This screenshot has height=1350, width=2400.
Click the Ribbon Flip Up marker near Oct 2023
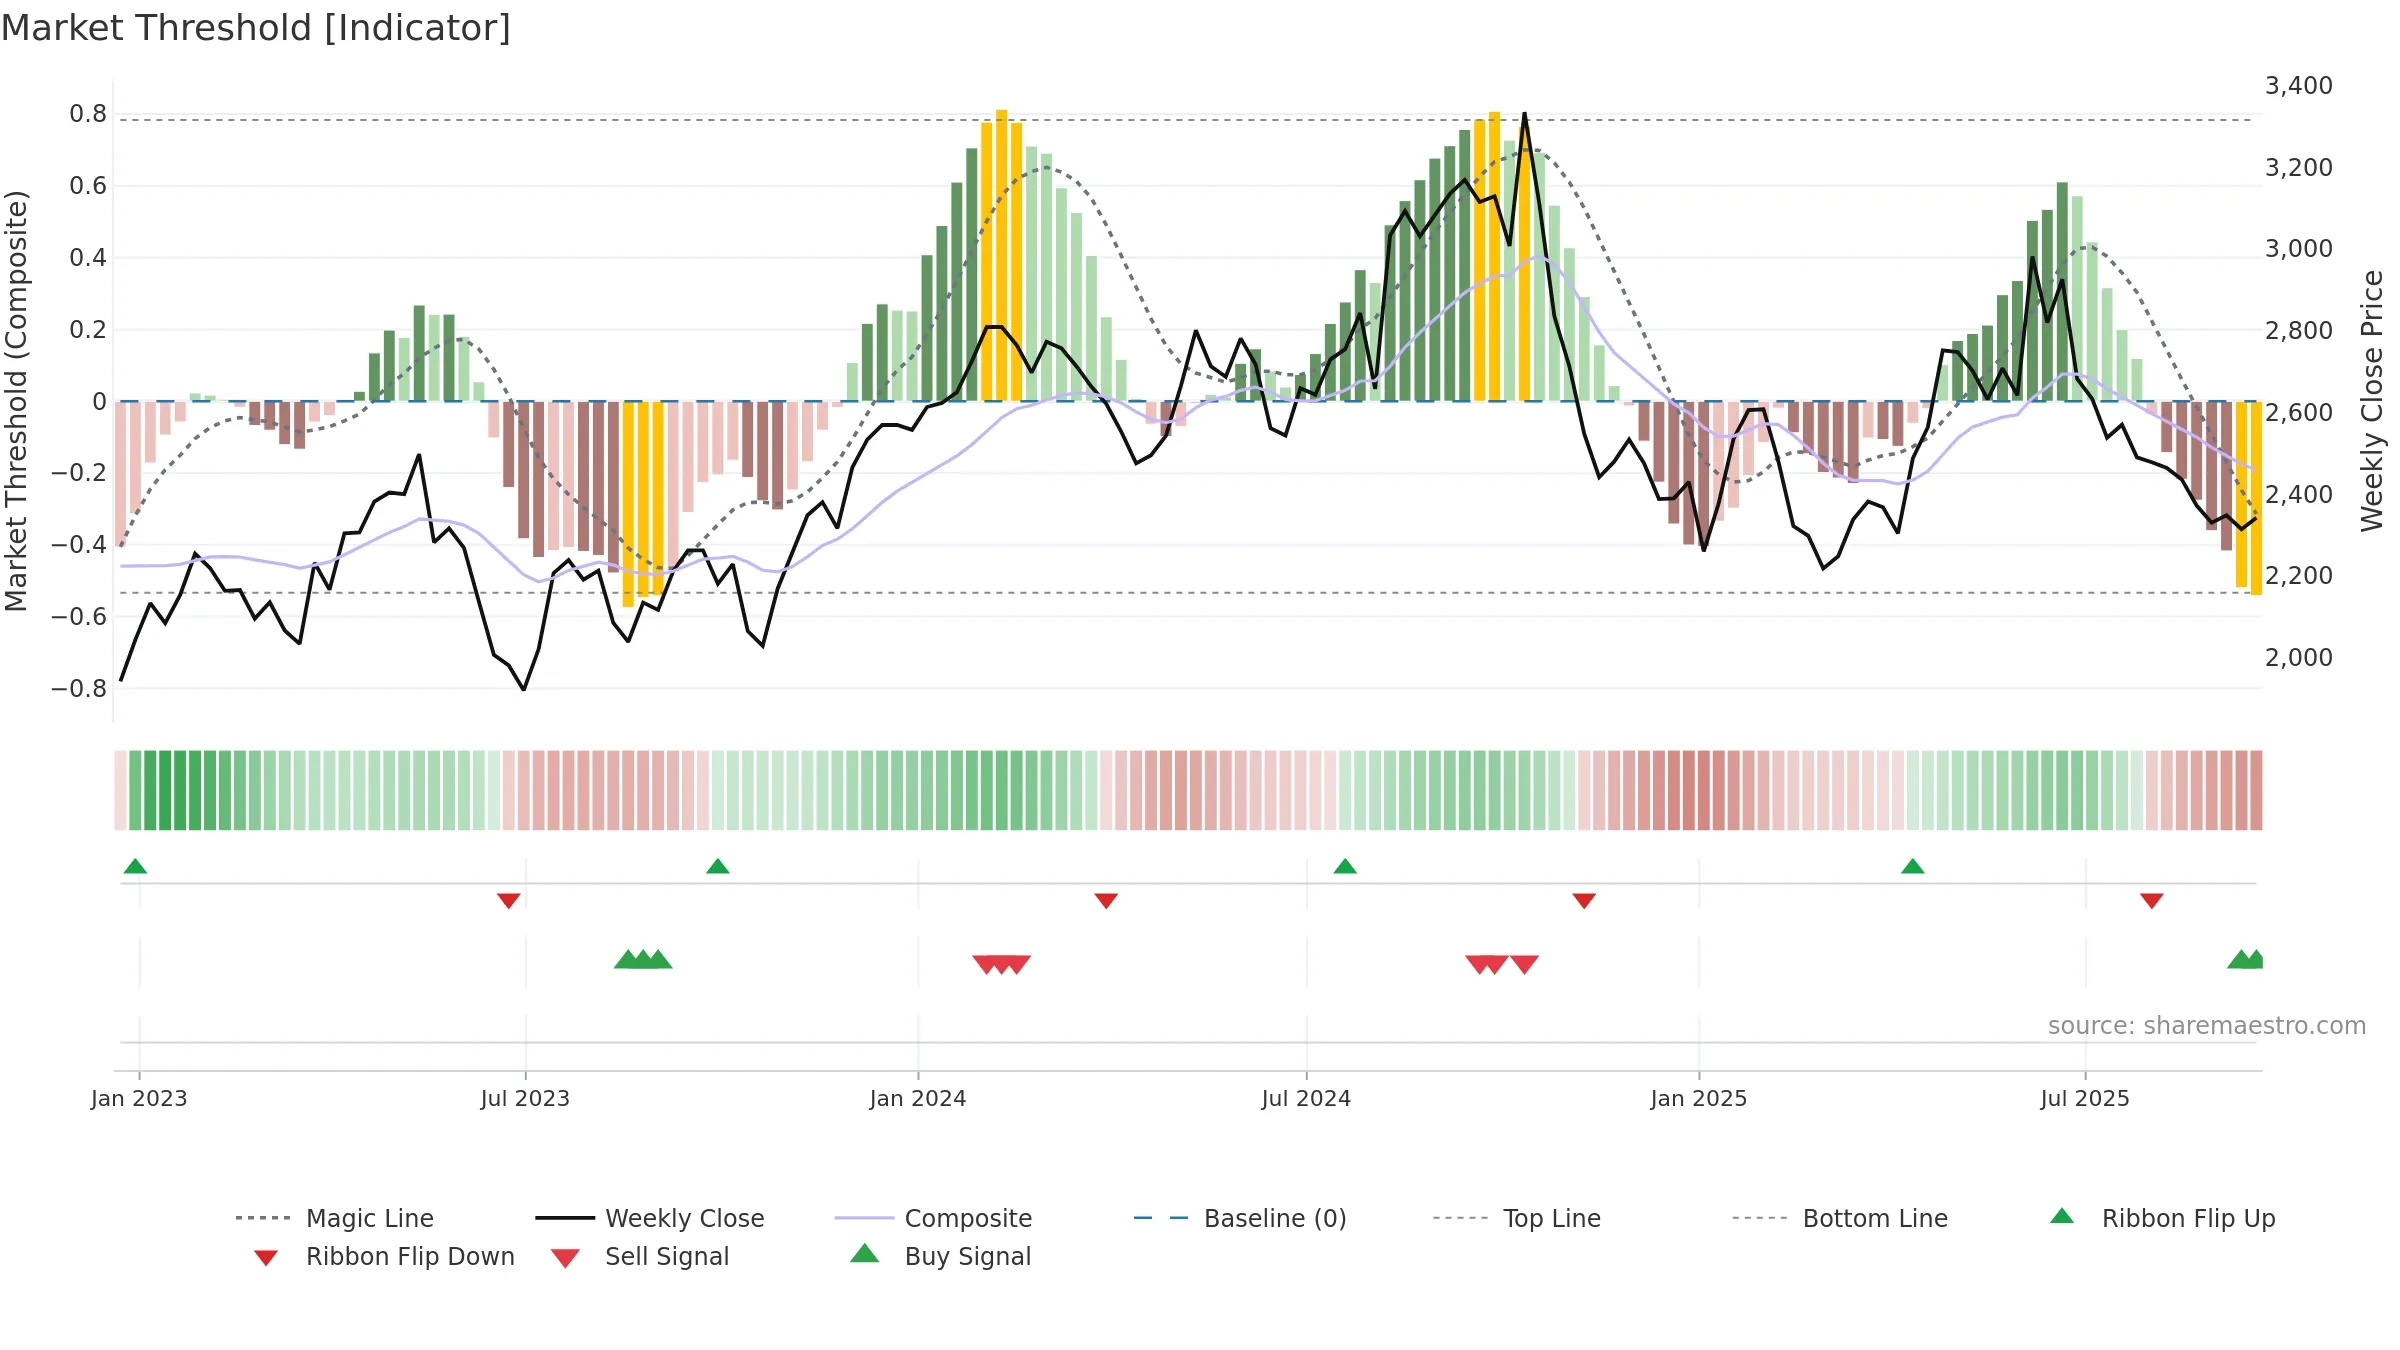(x=717, y=866)
